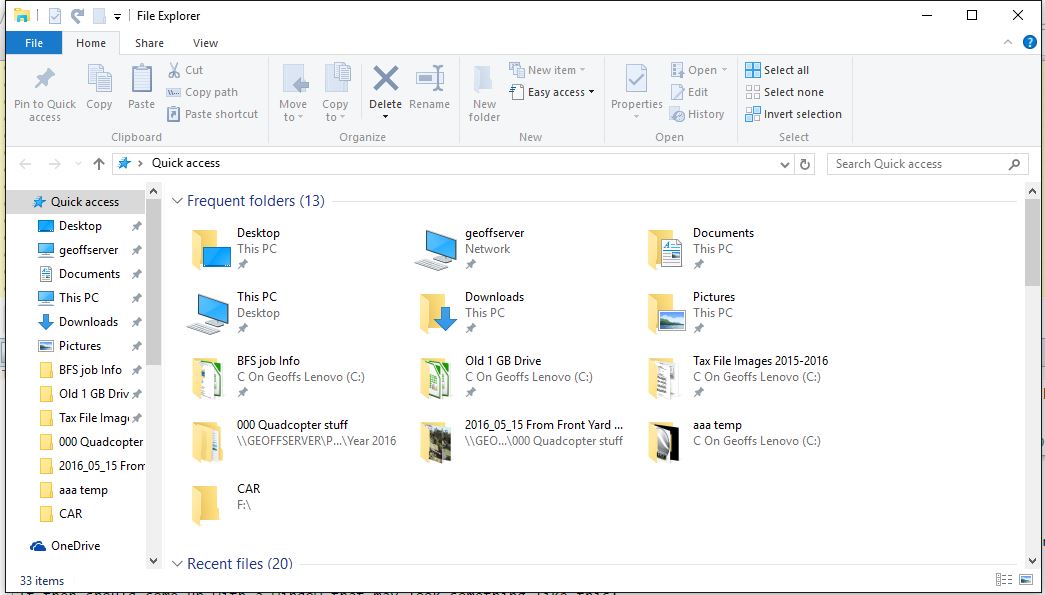
Task: Click the red Delete icon in ribbon
Action: pos(385,80)
